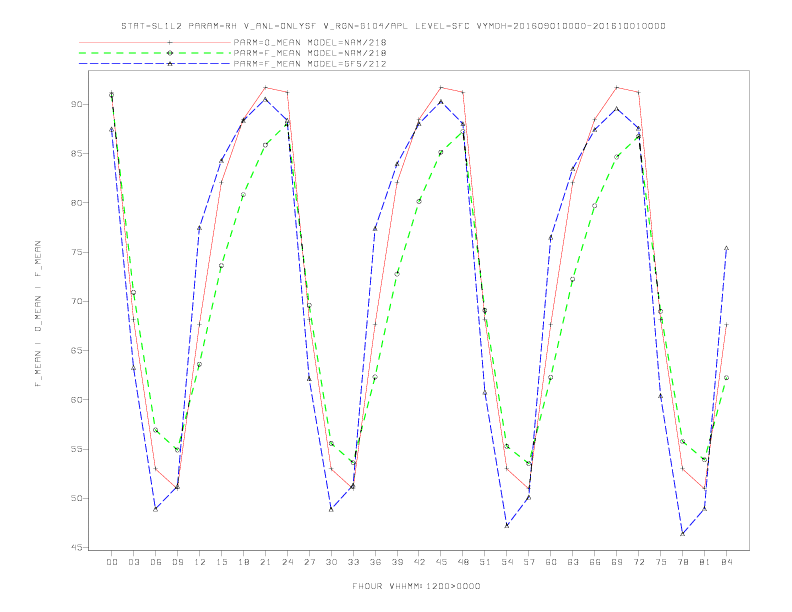This screenshot has width=792, height=612.
Task: Click the x-axis forecast hour label 42
Action: 419,562
